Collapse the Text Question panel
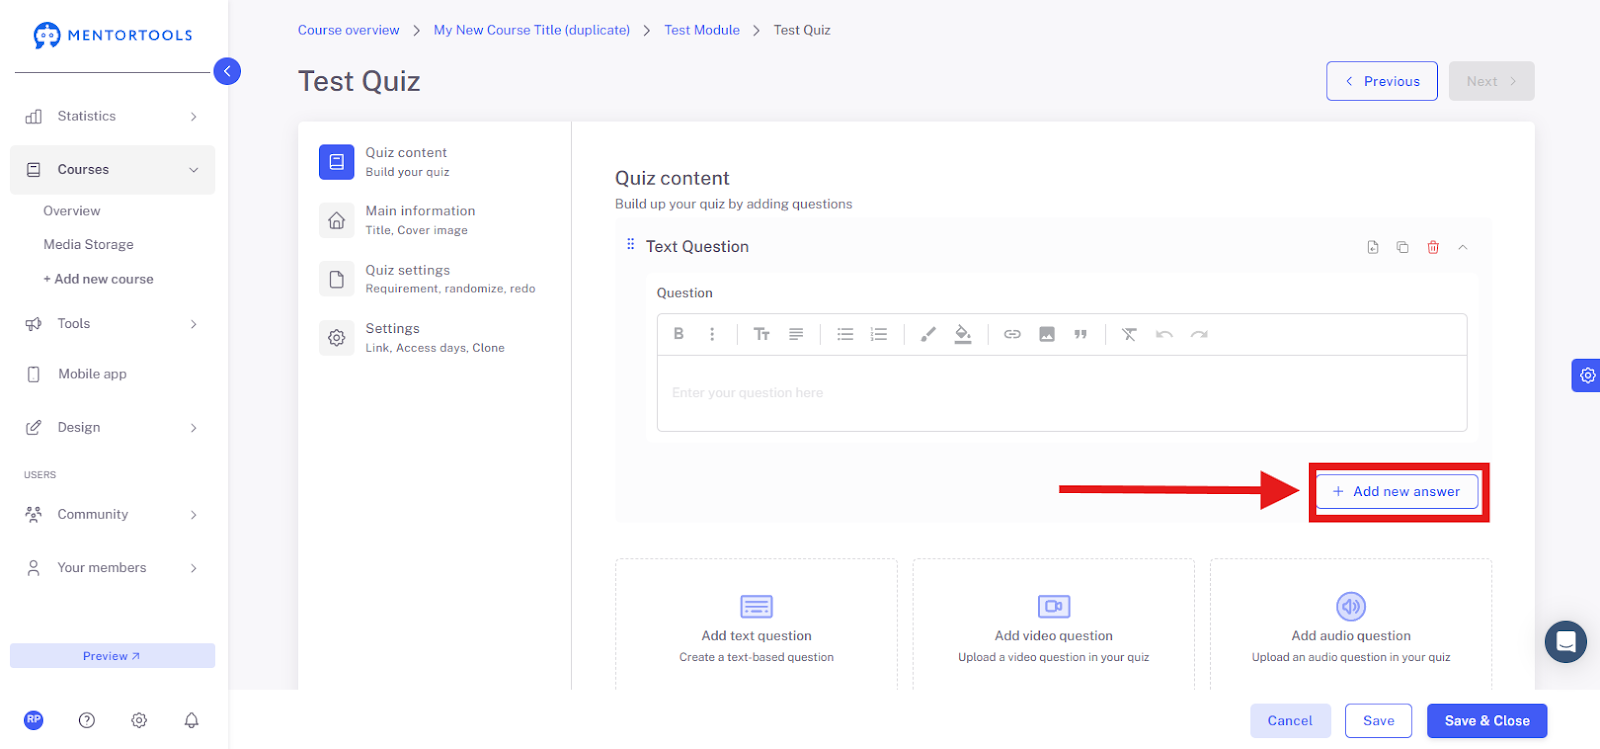 click(1463, 247)
